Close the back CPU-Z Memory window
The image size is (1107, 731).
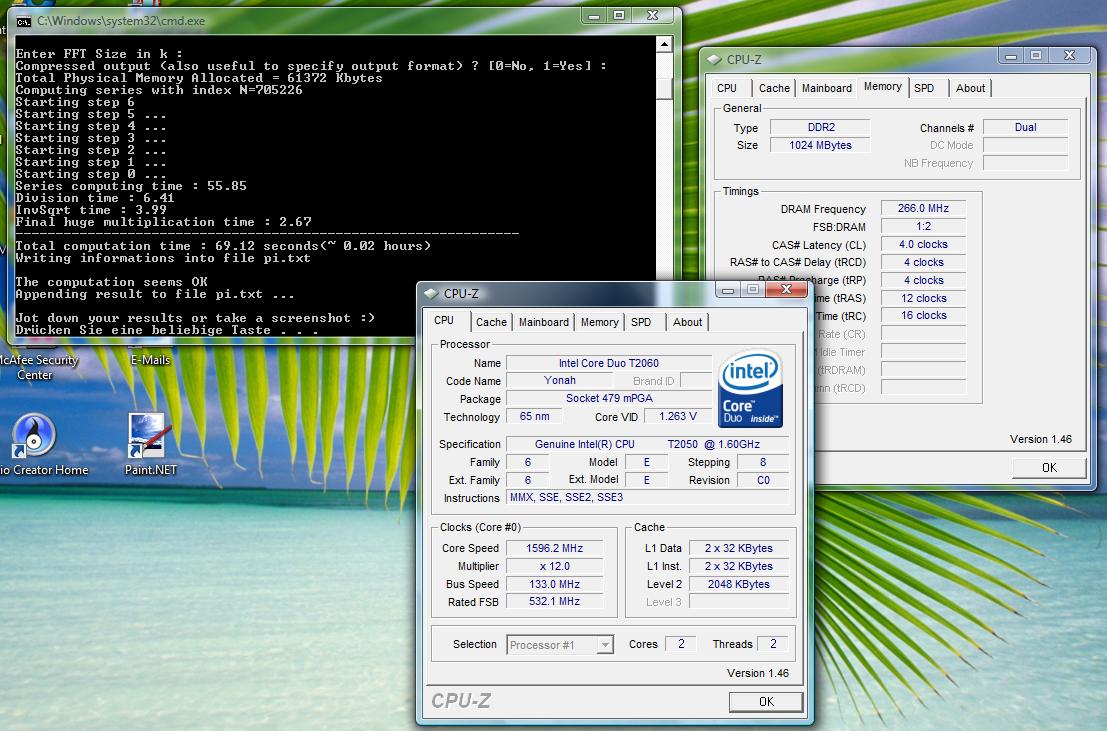[x=1070, y=55]
